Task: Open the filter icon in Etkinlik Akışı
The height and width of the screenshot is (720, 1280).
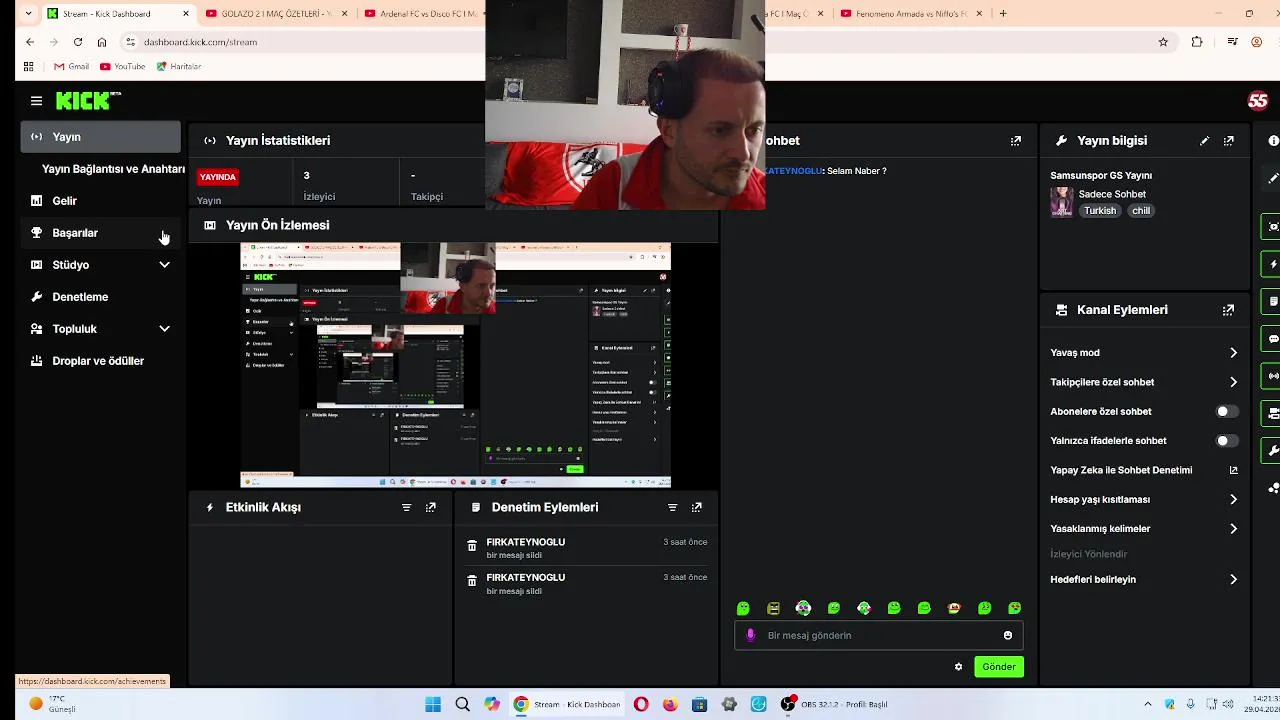Action: pos(406,507)
